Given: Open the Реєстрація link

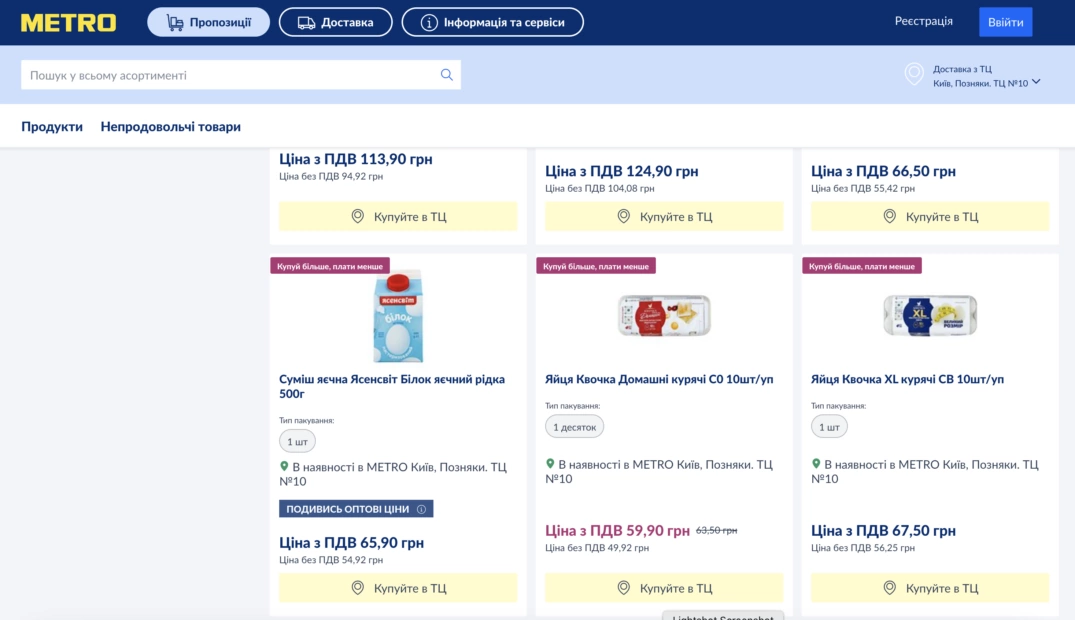Looking at the screenshot, I should pos(923,21).
